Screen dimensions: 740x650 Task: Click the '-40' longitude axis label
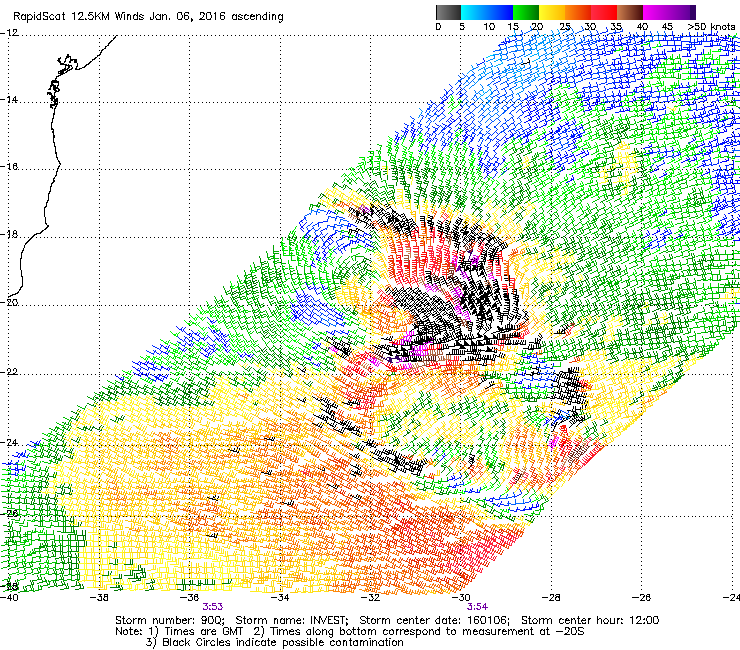point(9,598)
